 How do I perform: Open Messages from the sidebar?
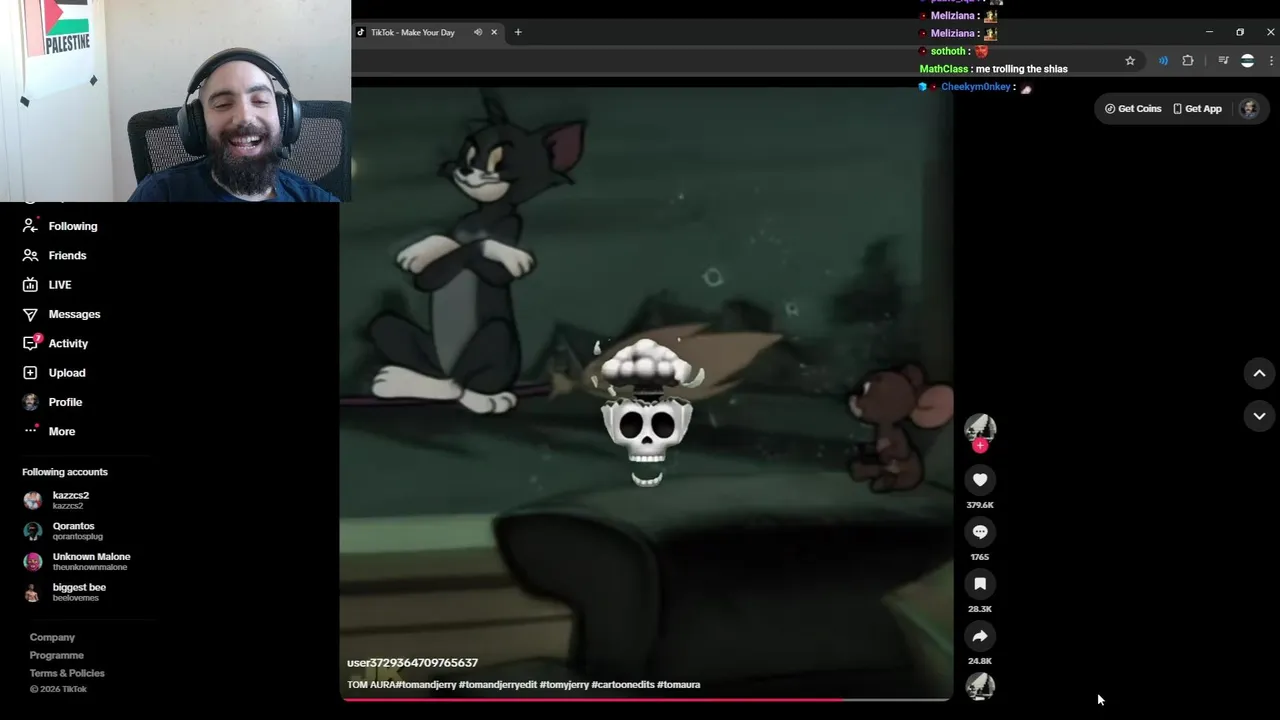tap(62, 314)
